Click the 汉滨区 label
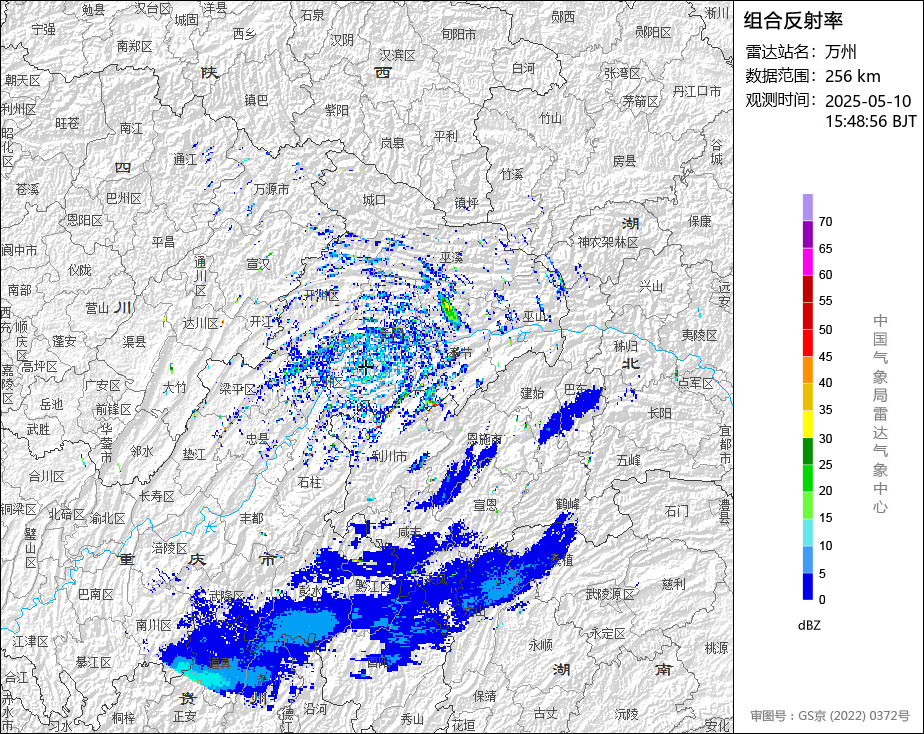924x734 pixels. (x=398, y=55)
